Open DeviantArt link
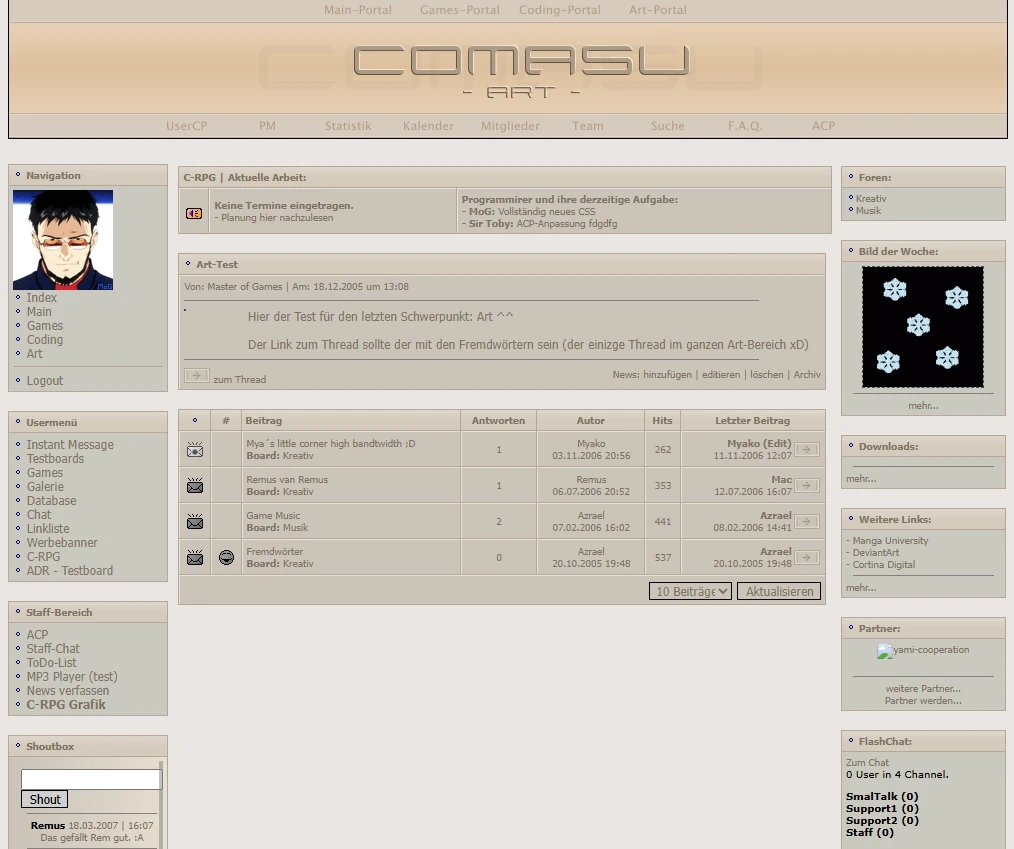 [876, 553]
